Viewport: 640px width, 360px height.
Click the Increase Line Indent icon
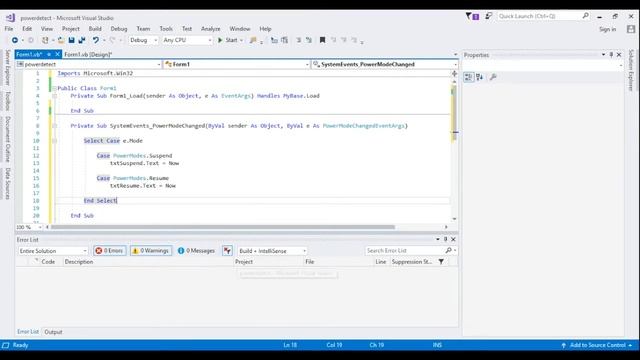(x=284, y=40)
